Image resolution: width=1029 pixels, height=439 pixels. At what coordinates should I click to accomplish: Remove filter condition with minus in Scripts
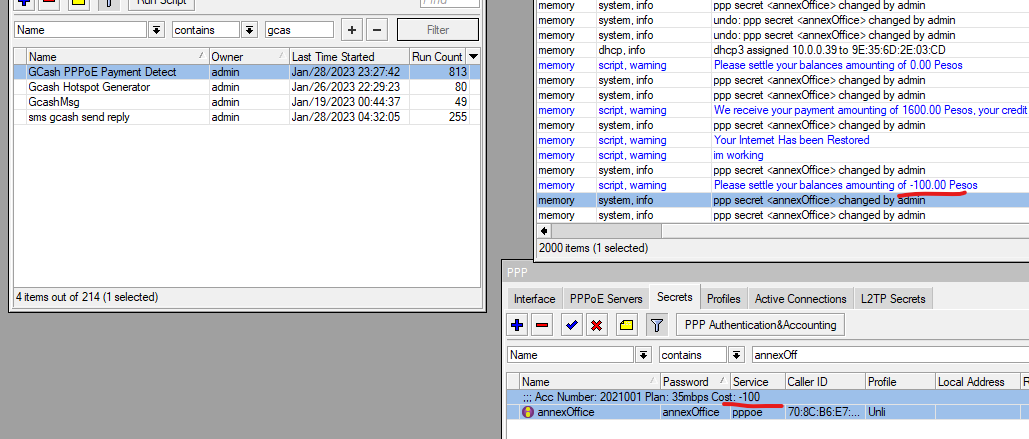tap(377, 30)
